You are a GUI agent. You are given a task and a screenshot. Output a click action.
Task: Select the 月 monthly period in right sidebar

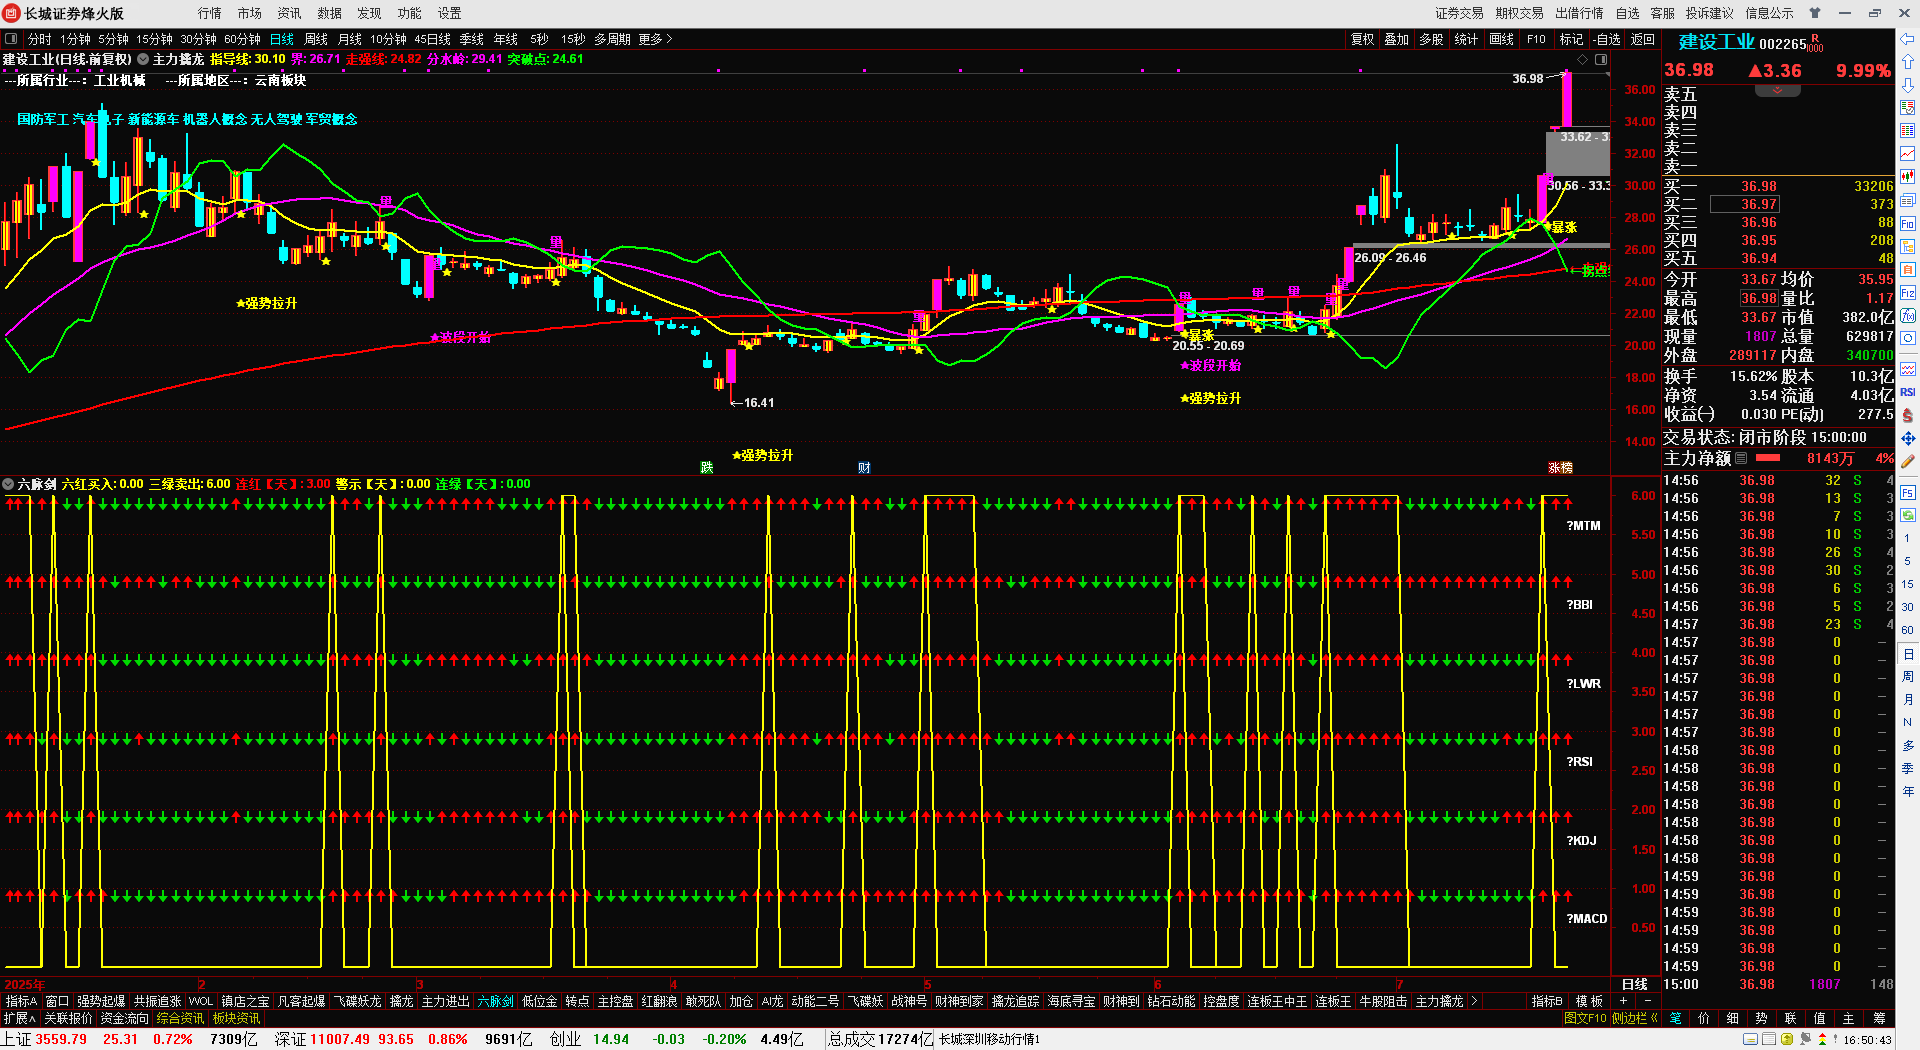[1908, 700]
